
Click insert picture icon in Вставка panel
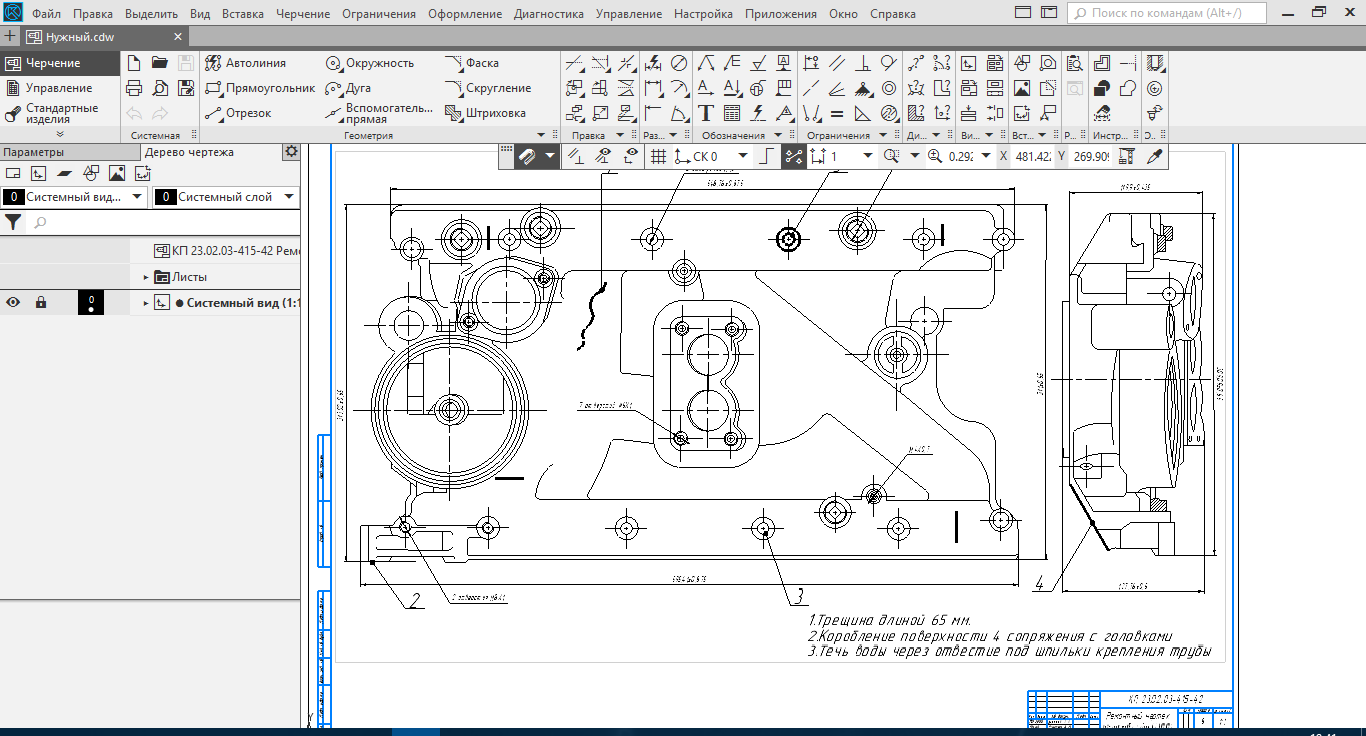pyautogui.click(x=1022, y=88)
